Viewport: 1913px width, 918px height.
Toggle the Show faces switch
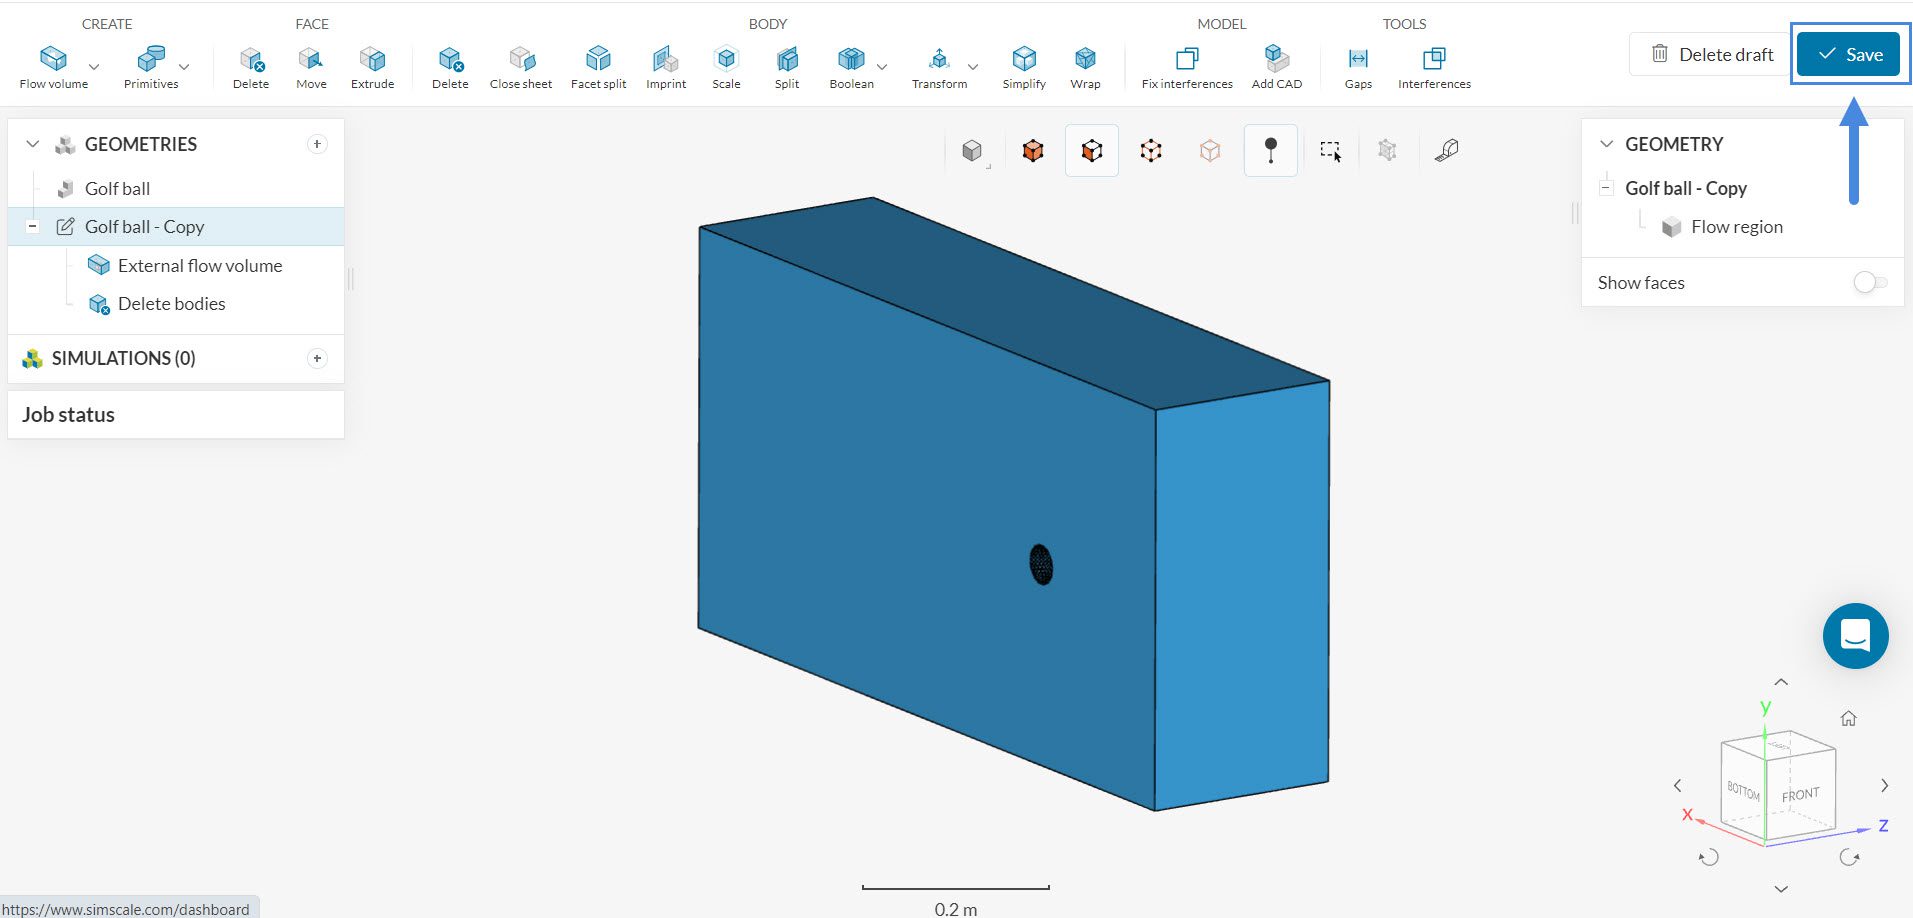point(1869,283)
